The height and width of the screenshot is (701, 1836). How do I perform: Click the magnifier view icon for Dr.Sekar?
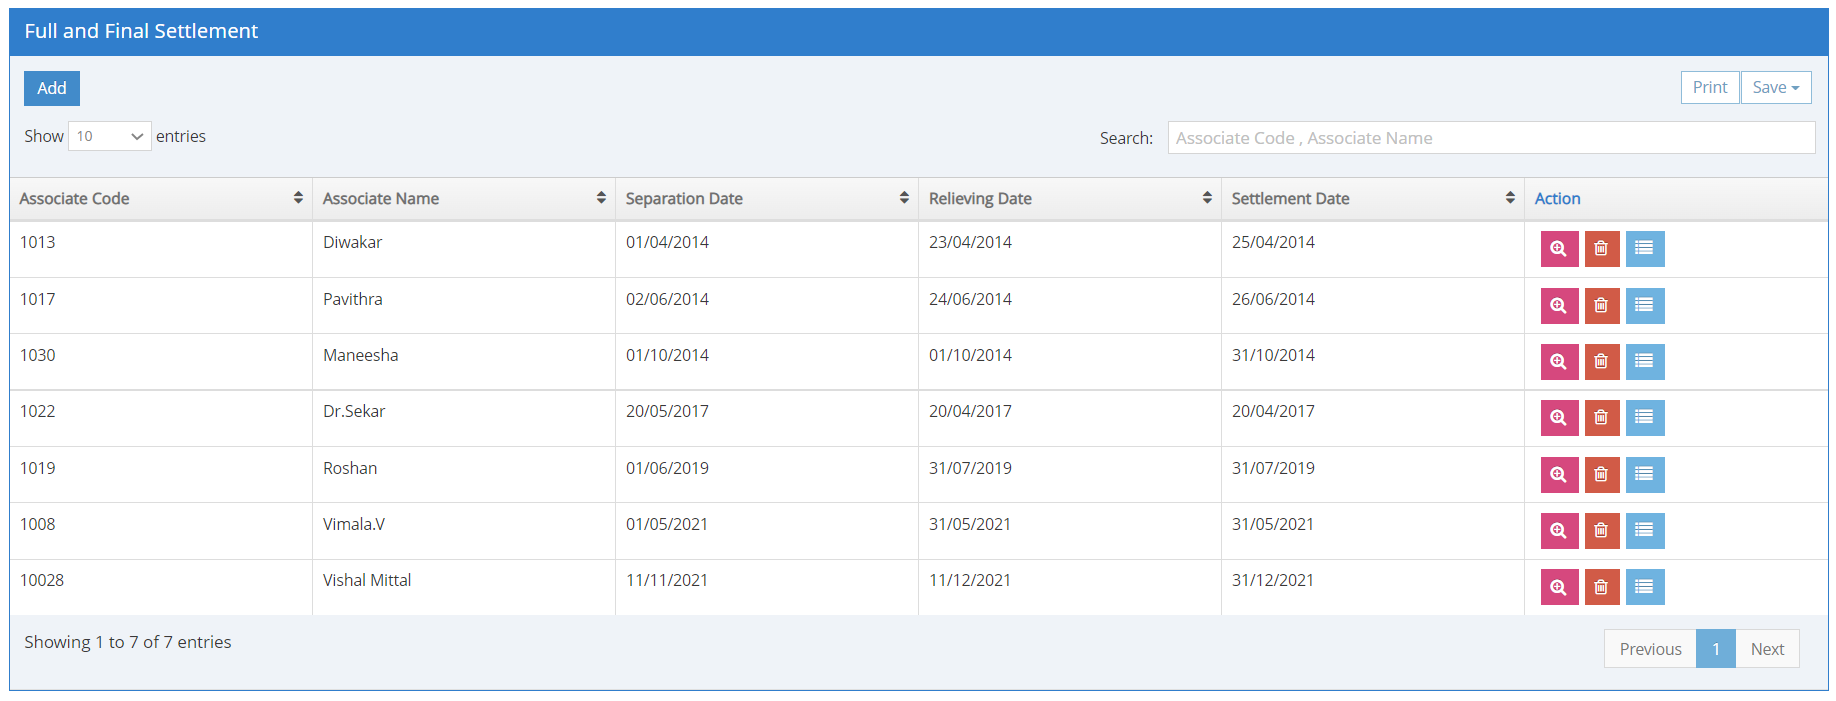pos(1558,417)
